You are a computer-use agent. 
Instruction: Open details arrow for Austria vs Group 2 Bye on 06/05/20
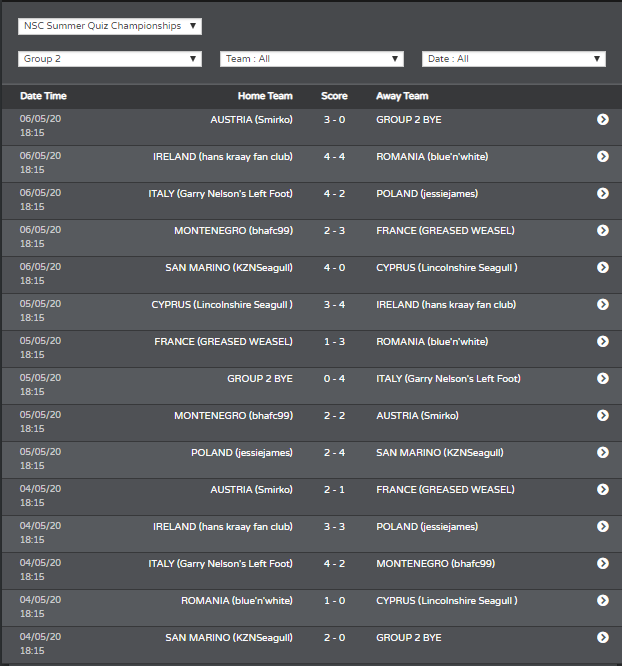[602, 119]
